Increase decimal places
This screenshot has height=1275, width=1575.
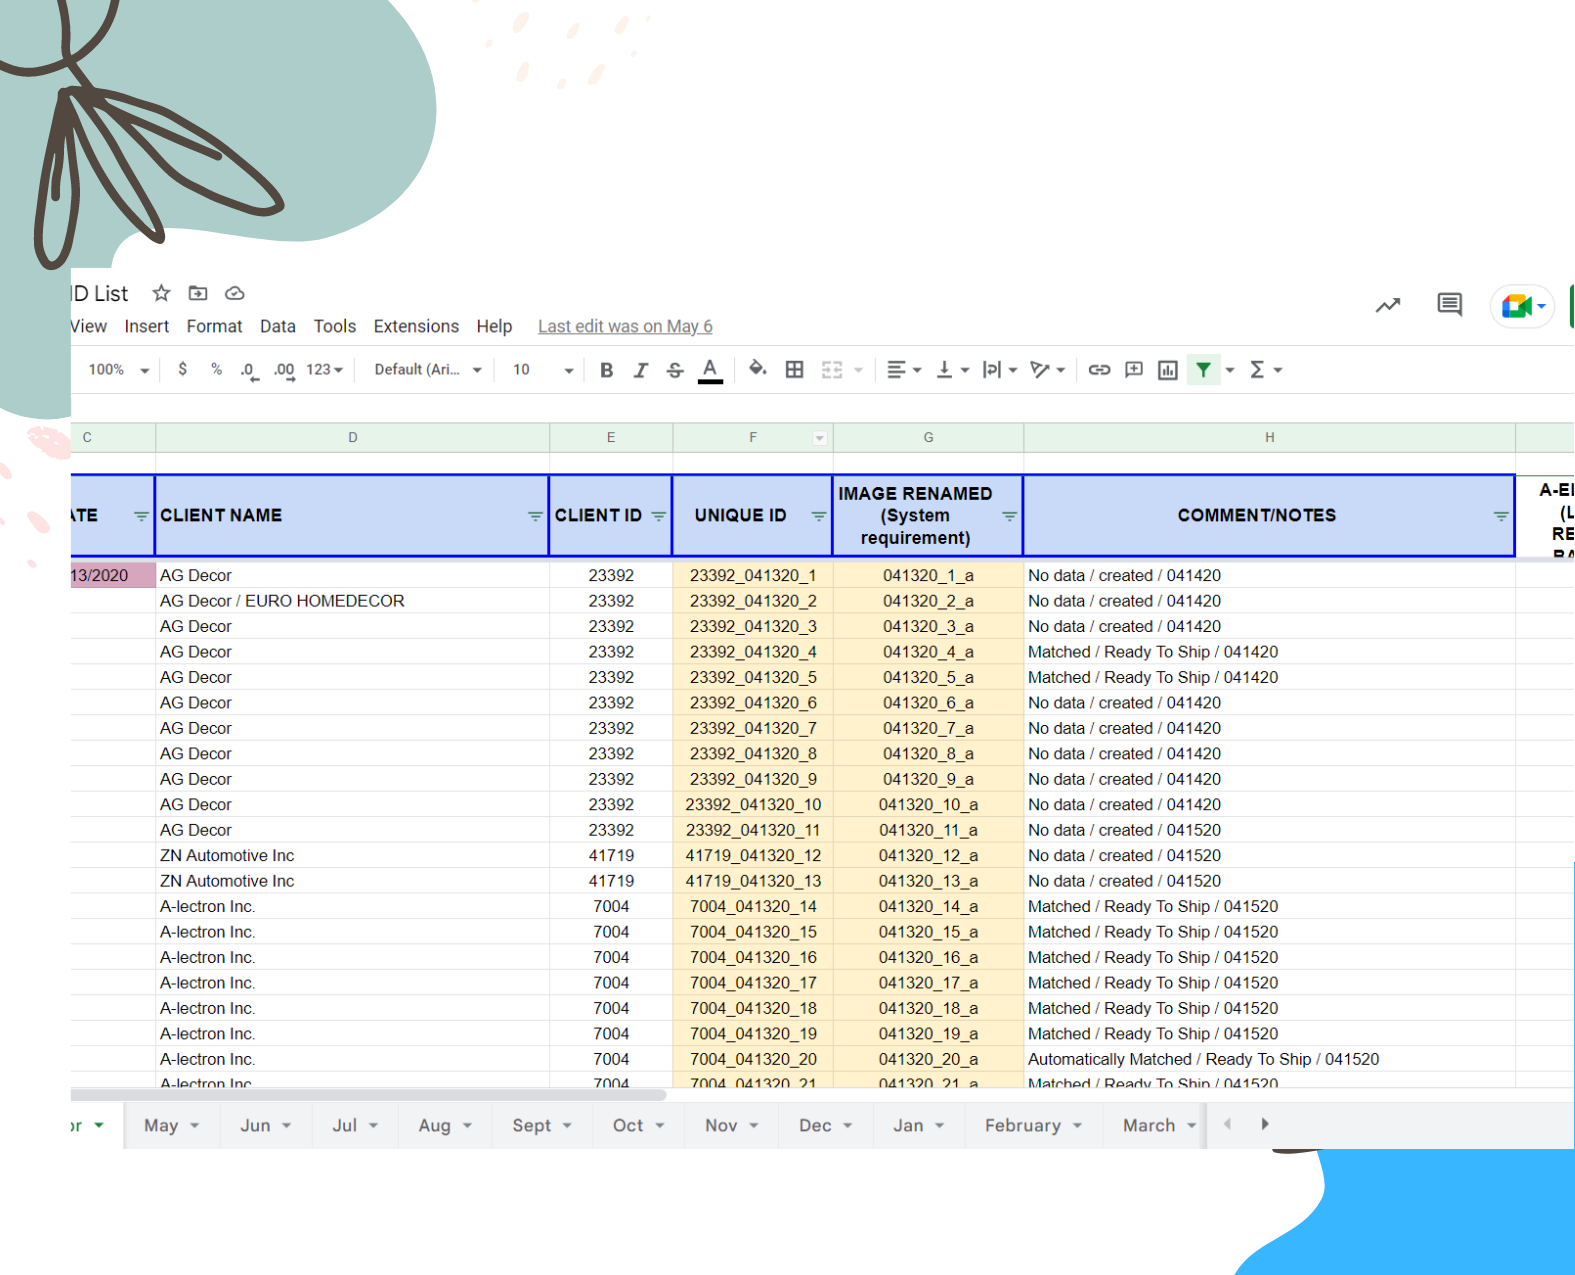(x=284, y=370)
